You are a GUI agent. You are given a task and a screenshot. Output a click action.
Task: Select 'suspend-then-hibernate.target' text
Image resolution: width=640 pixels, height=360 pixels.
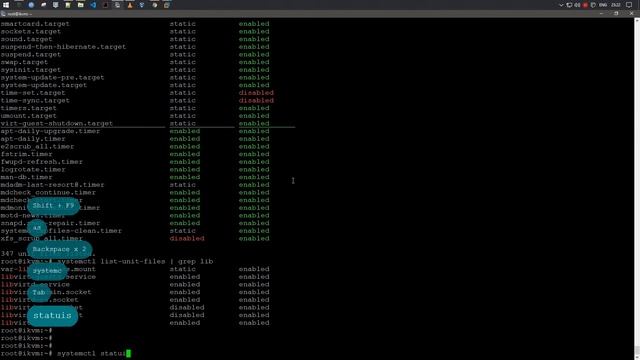63,47
